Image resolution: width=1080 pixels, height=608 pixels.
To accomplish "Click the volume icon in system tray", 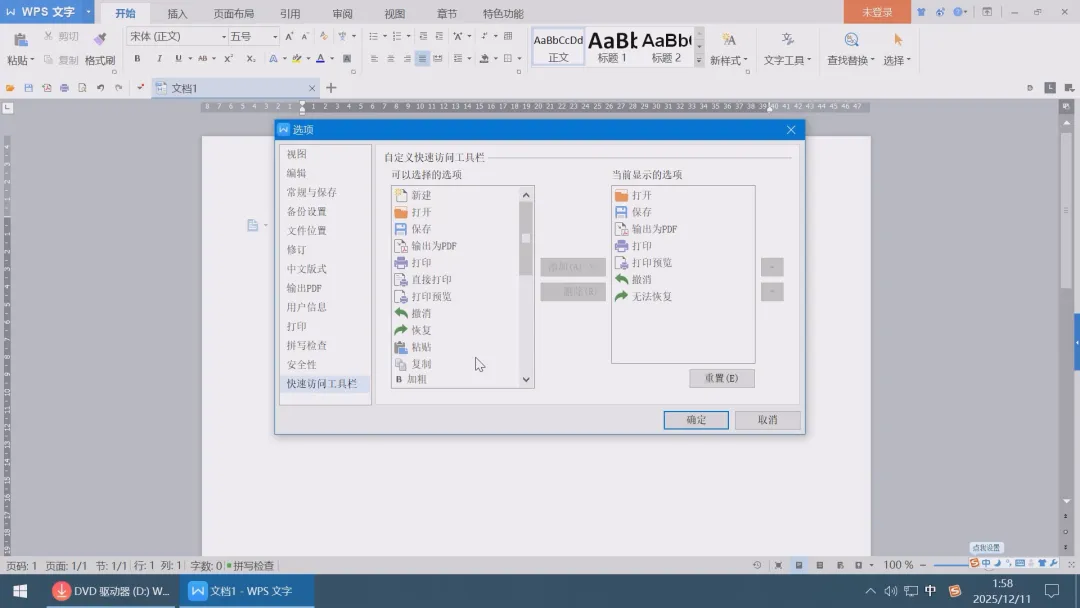I will point(891,591).
